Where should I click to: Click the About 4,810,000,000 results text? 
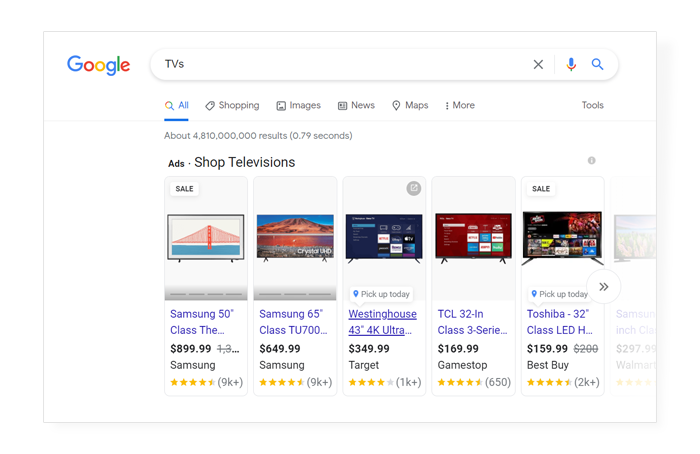258,136
